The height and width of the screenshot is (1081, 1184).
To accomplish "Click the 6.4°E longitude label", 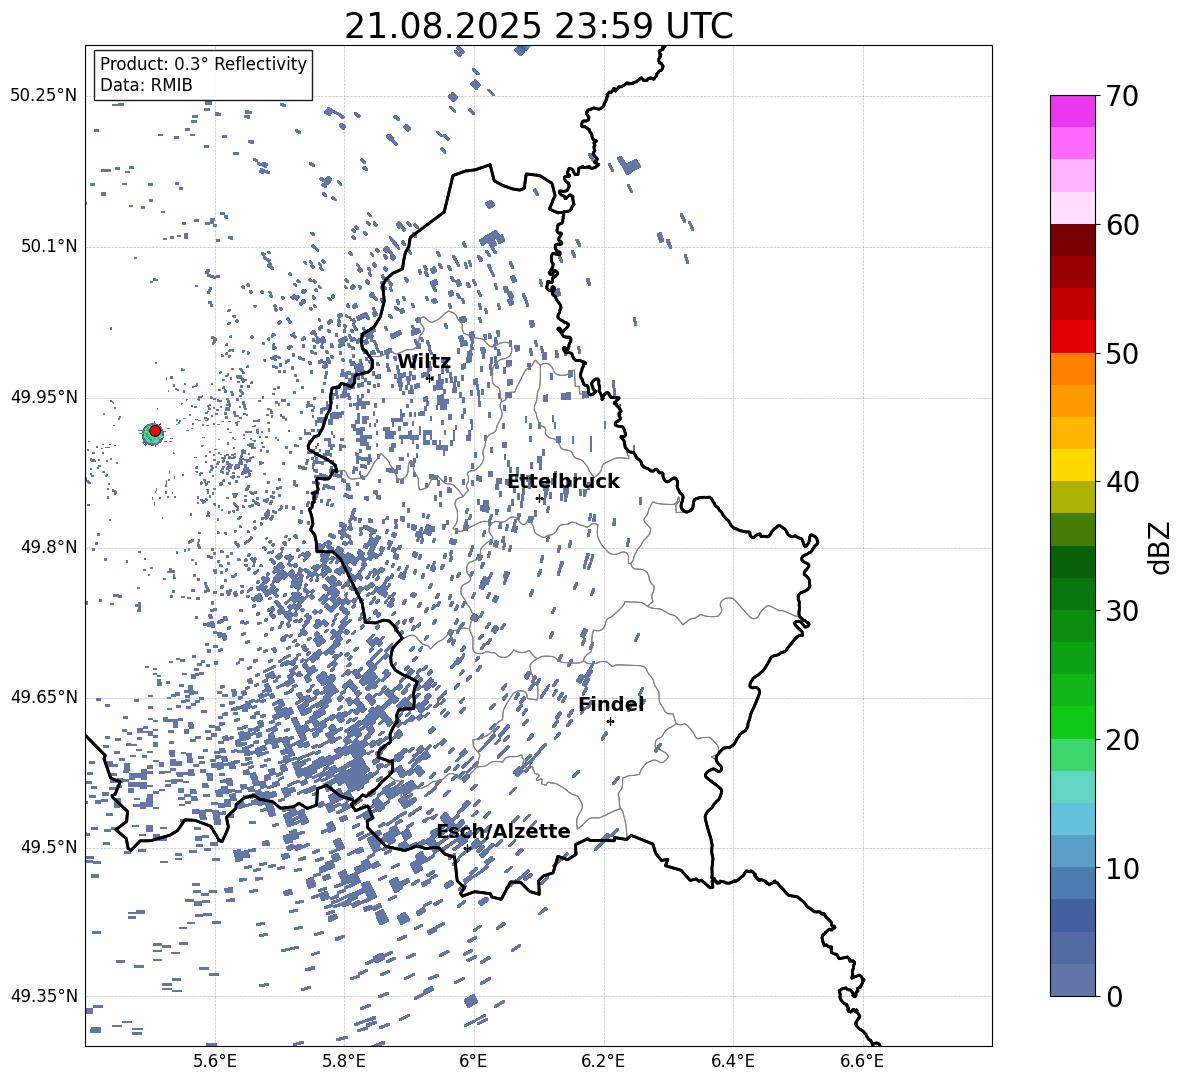I will (732, 1061).
